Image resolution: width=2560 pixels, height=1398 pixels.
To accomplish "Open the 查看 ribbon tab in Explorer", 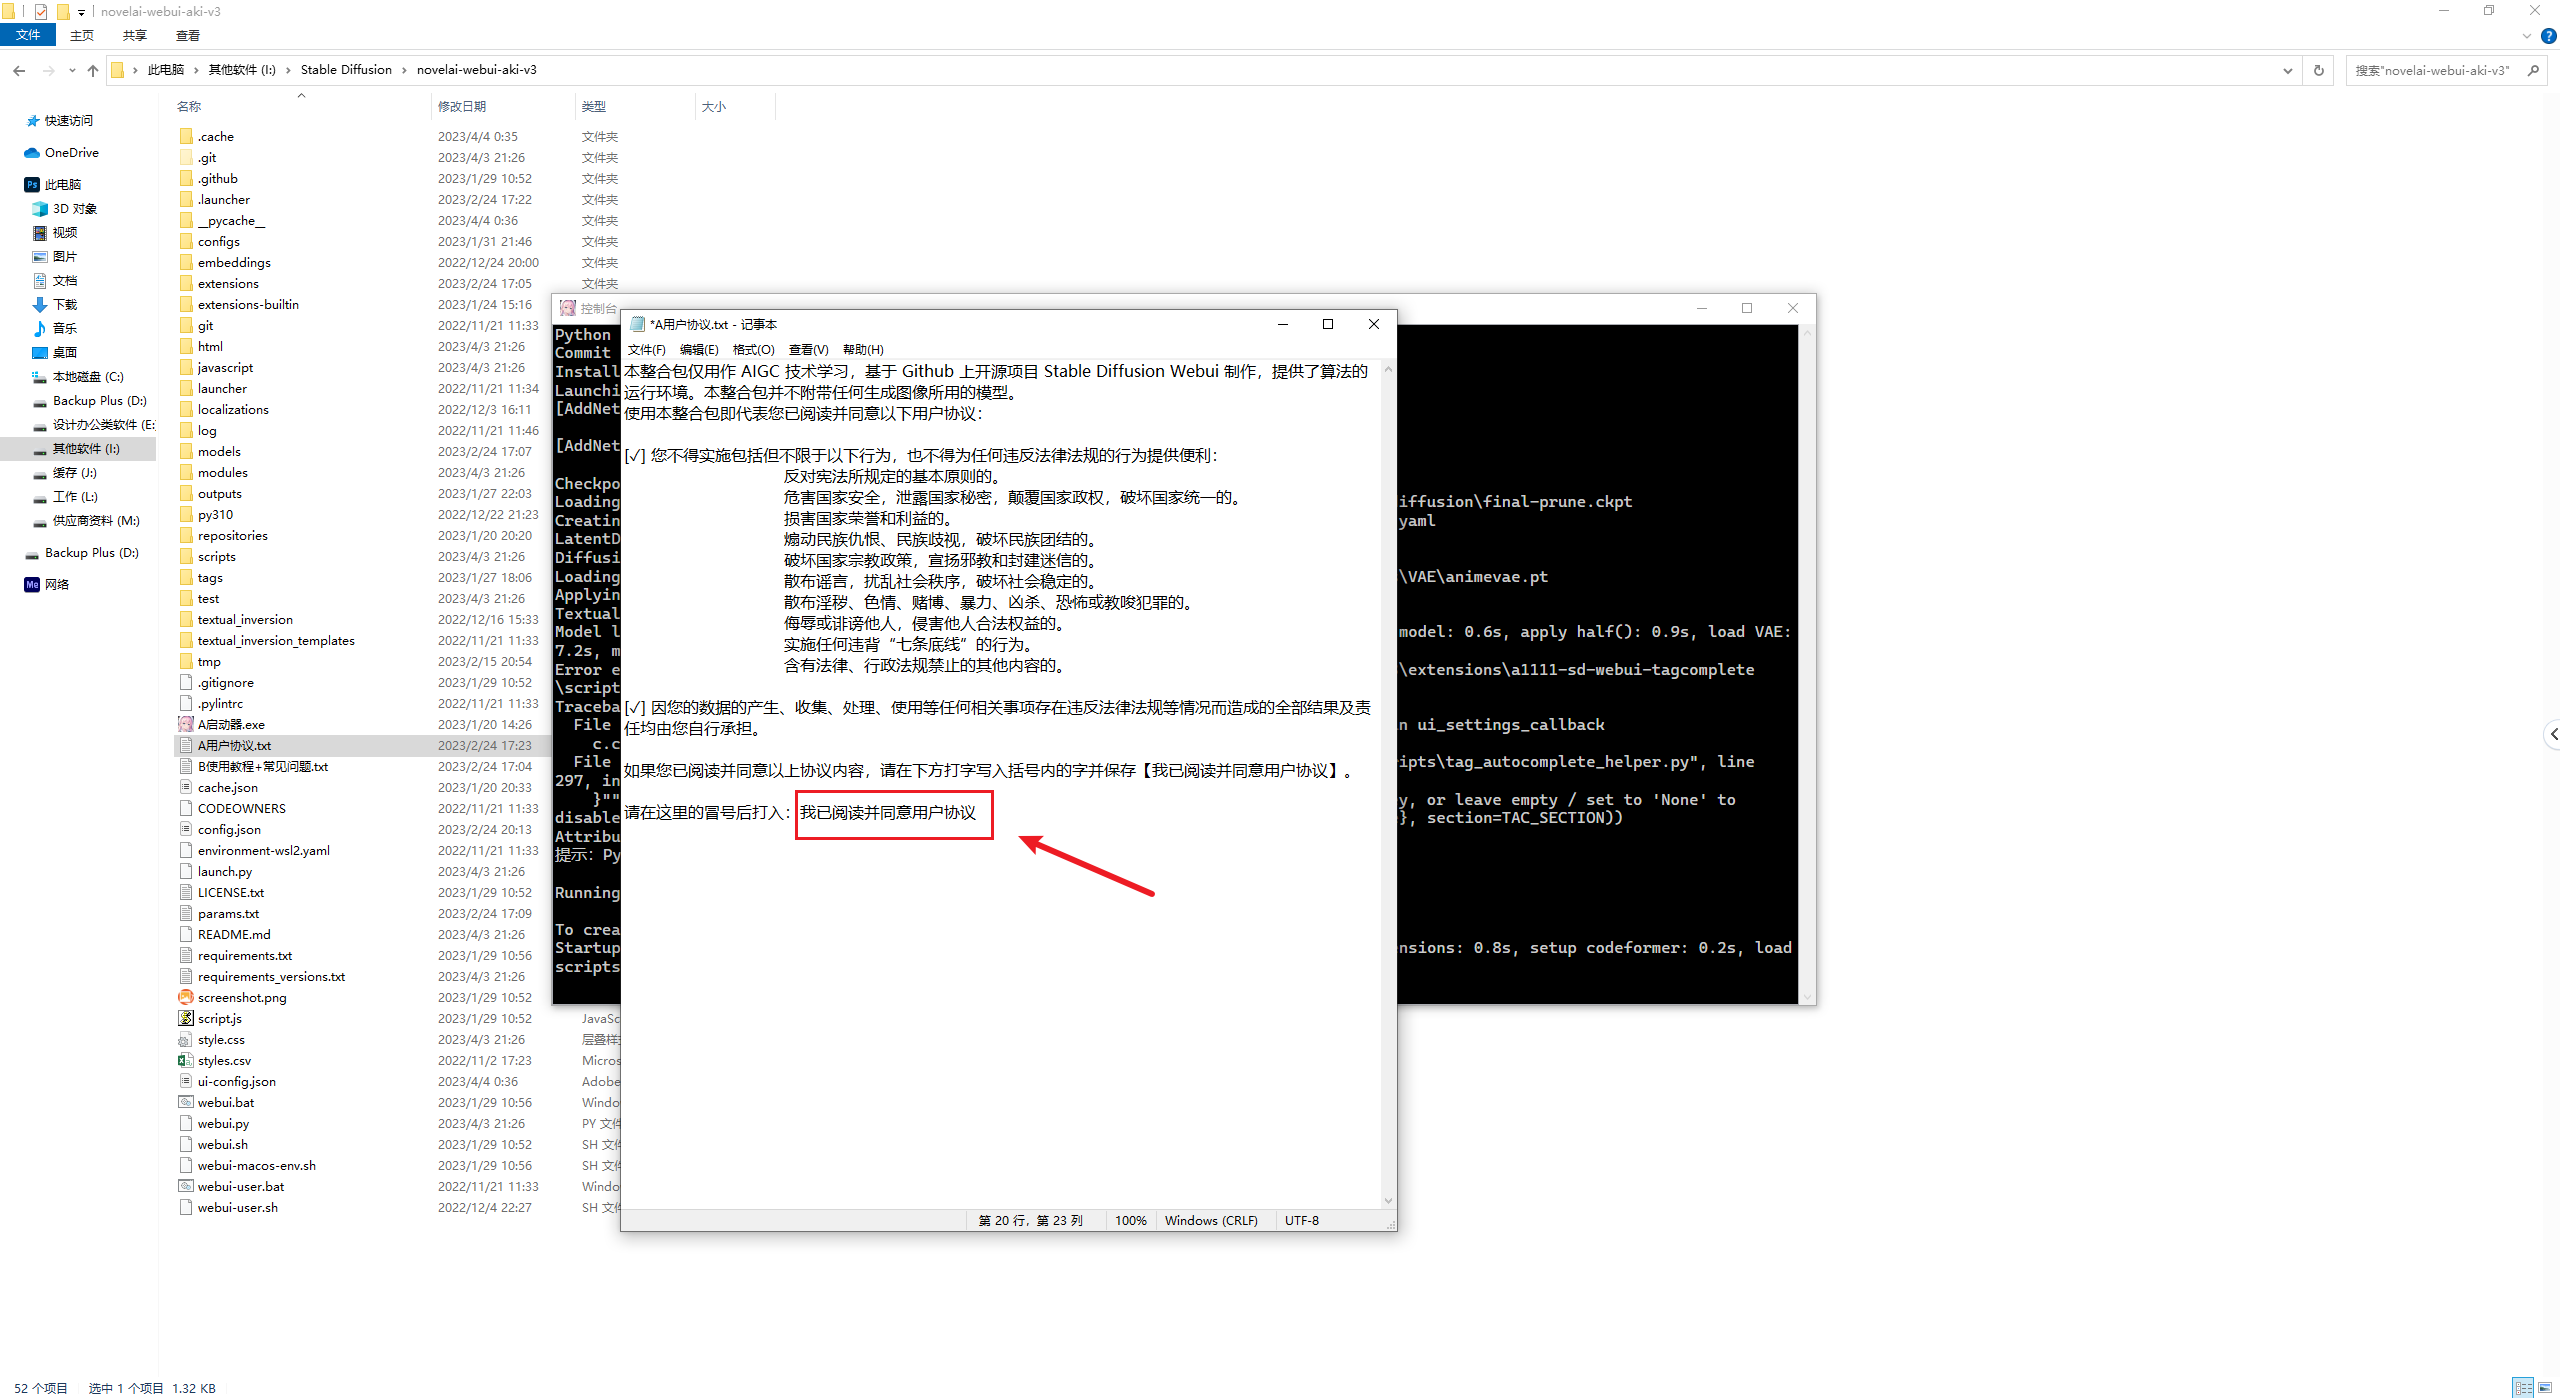I will [187, 35].
